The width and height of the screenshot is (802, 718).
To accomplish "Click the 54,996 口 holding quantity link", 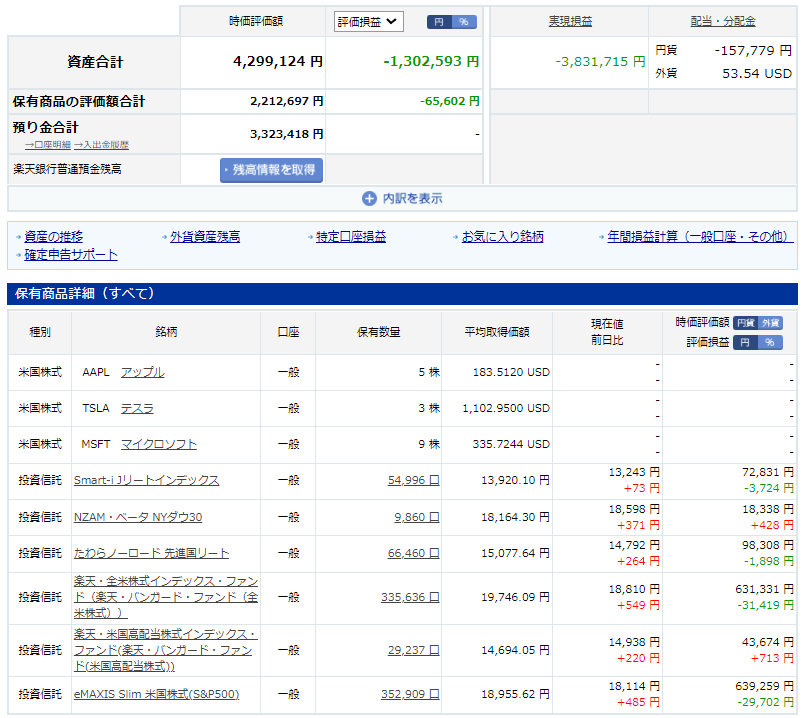I will tap(413, 480).
